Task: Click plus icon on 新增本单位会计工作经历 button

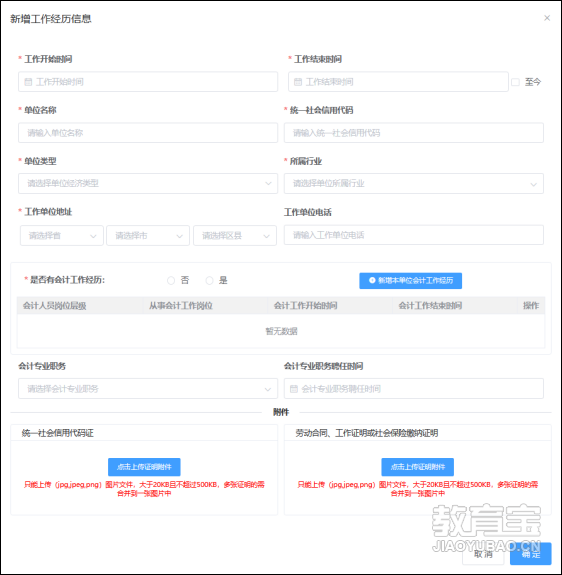Action: [372, 281]
